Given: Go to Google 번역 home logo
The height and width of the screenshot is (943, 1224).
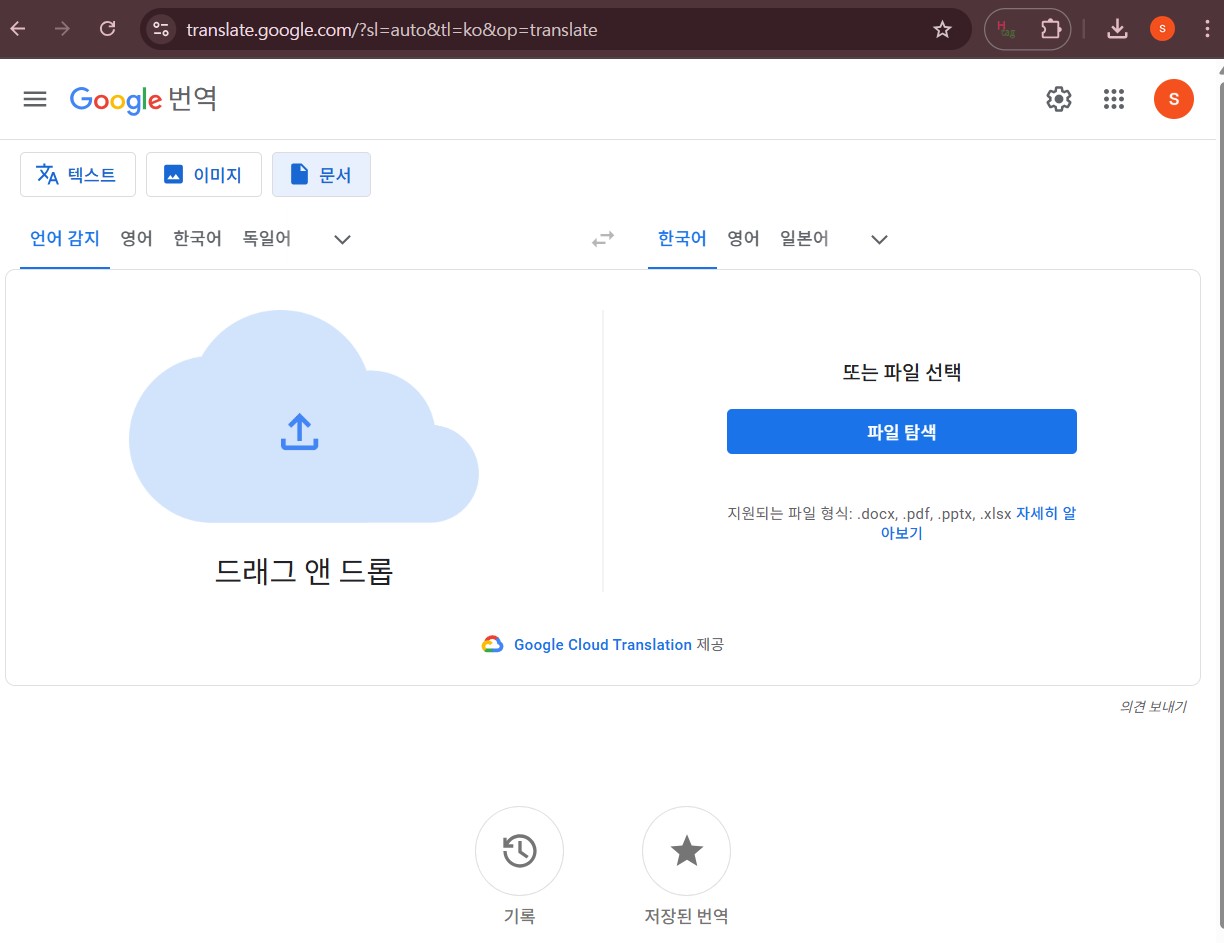Looking at the screenshot, I should 143,99.
